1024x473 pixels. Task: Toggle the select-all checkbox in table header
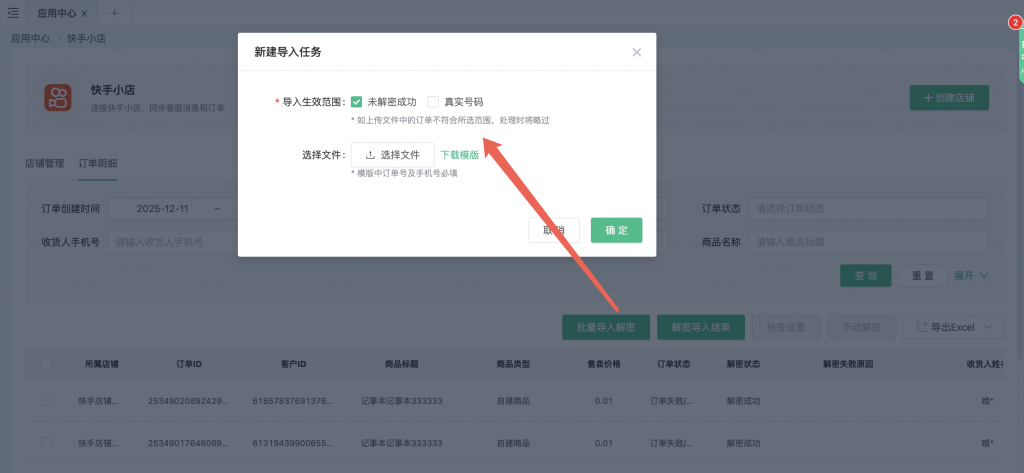[x=46, y=364]
